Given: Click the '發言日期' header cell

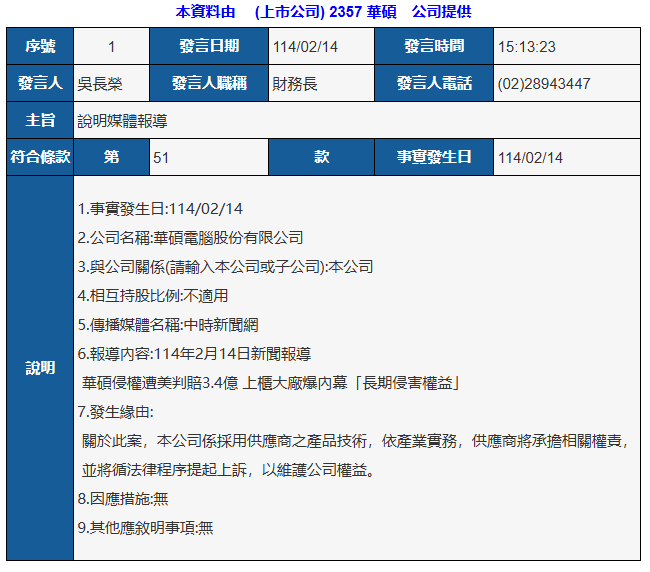Looking at the screenshot, I should [209, 46].
